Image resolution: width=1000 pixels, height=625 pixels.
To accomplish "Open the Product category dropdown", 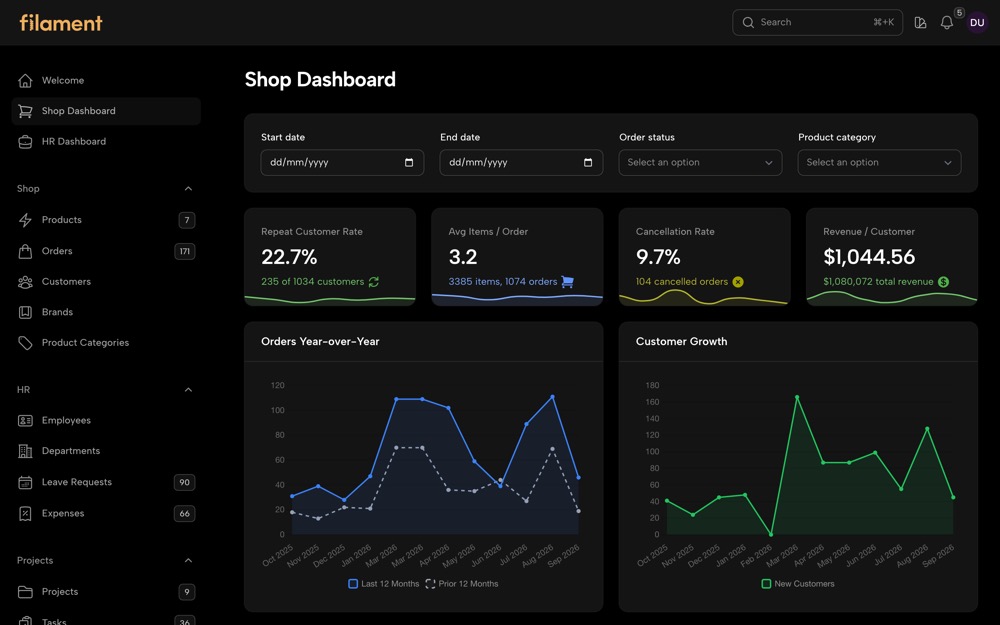I will 879,163.
